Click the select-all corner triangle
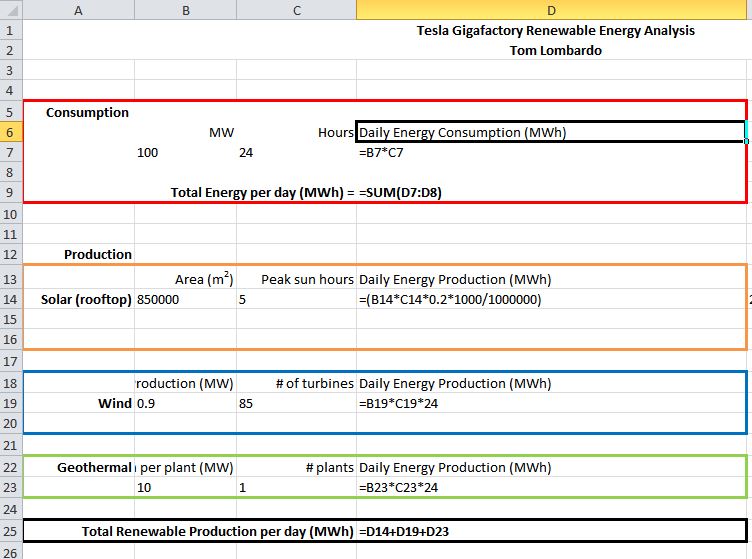Viewport: 752px width, 559px height. (x=12, y=10)
